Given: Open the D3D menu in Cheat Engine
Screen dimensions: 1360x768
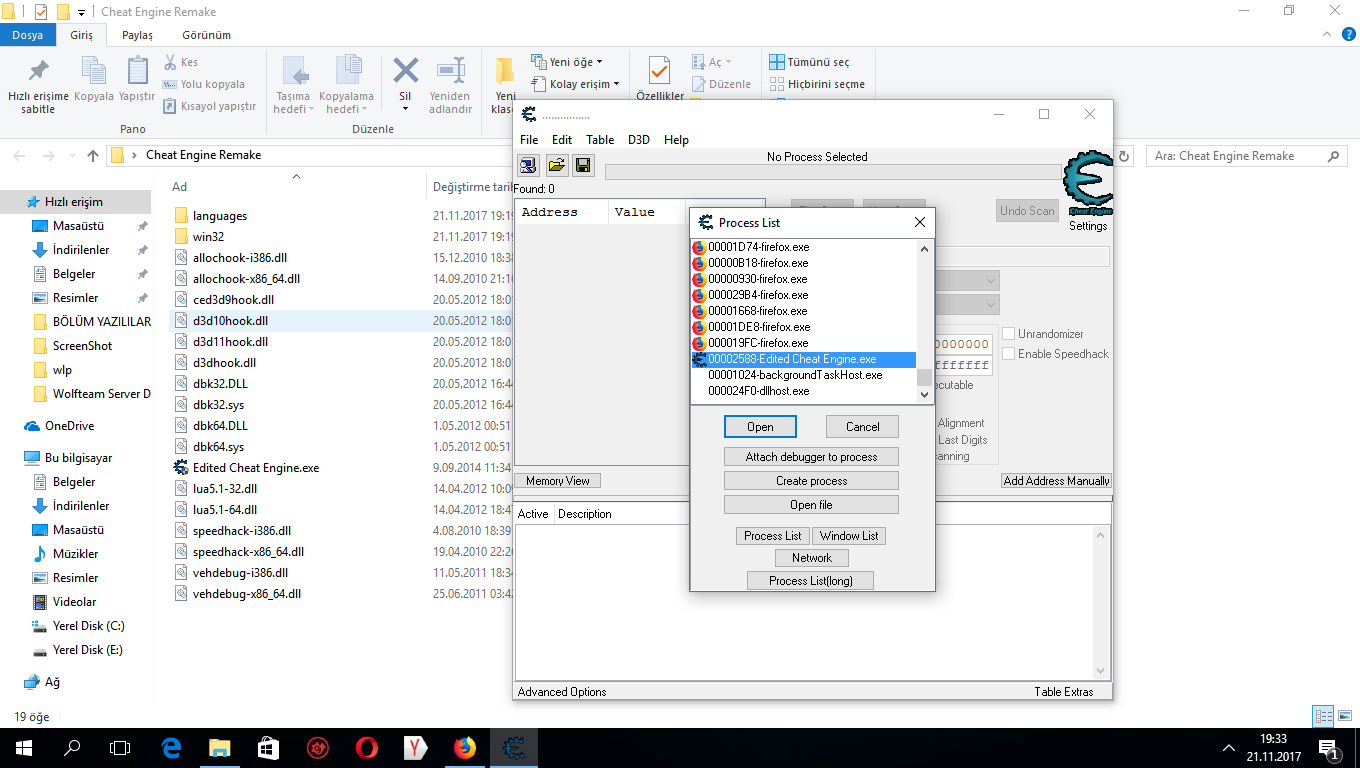Looking at the screenshot, I should [639, 140].
